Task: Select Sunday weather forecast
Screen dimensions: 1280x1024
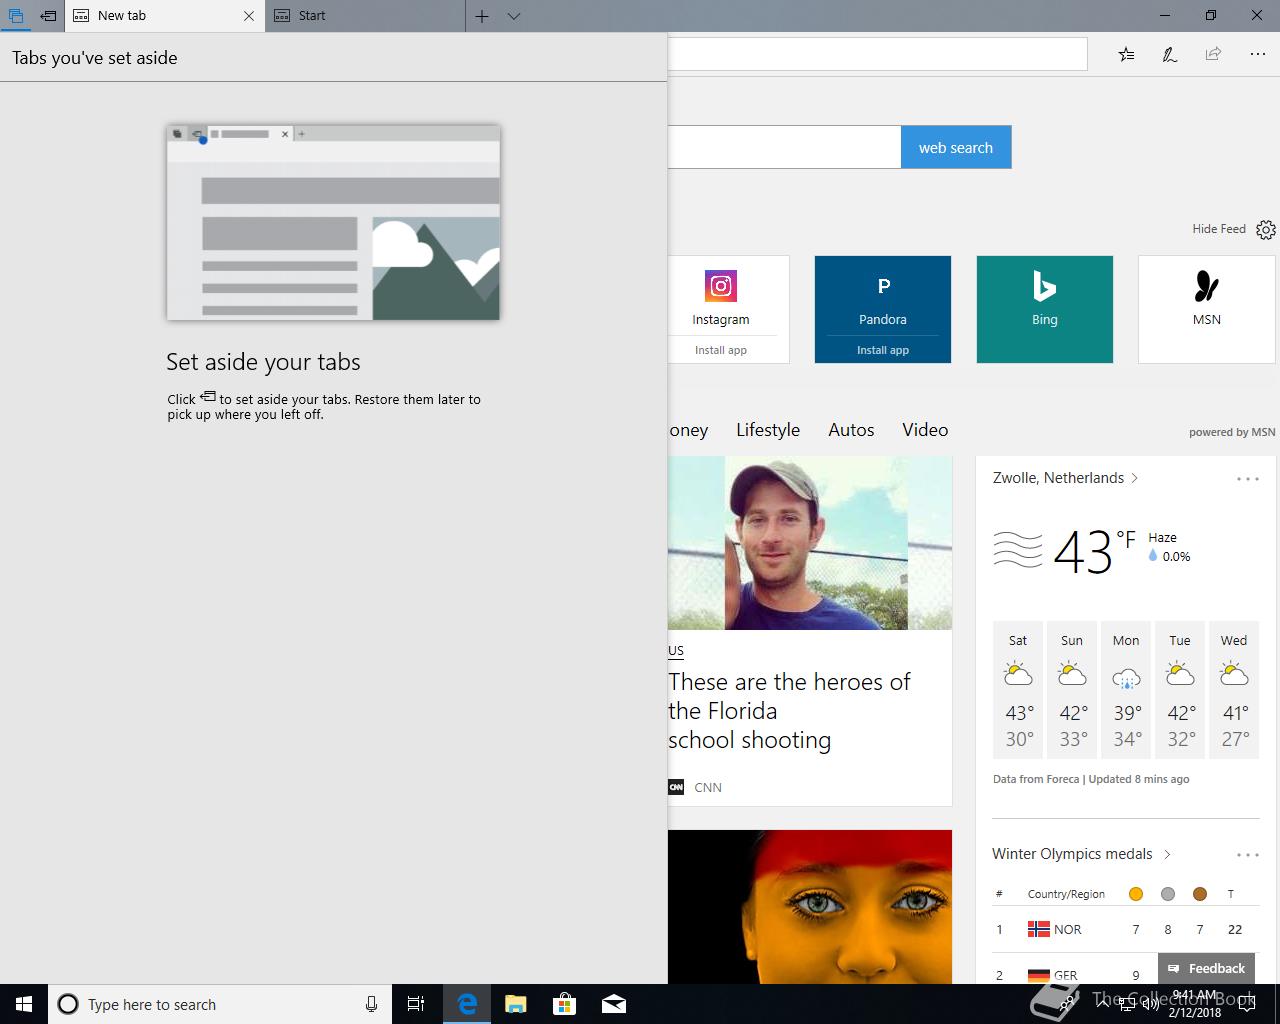Action: (x=1072, y=690)
